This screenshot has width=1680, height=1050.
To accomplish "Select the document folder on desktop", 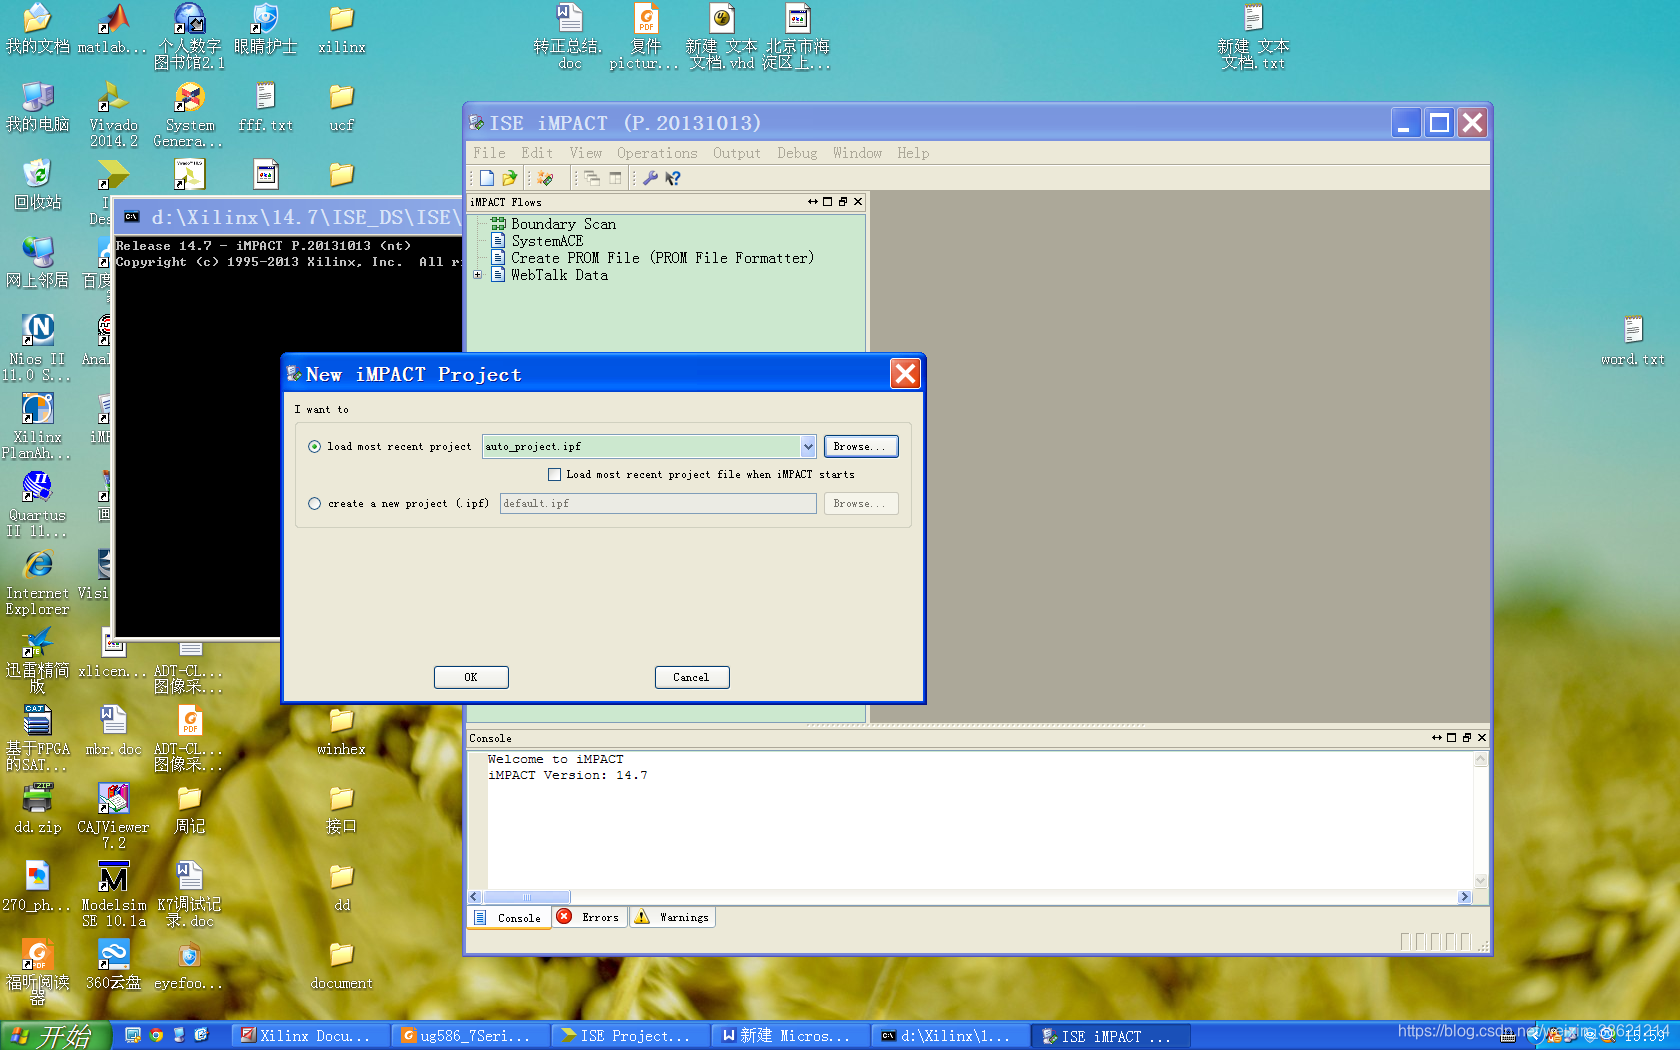I will point(341,965).
